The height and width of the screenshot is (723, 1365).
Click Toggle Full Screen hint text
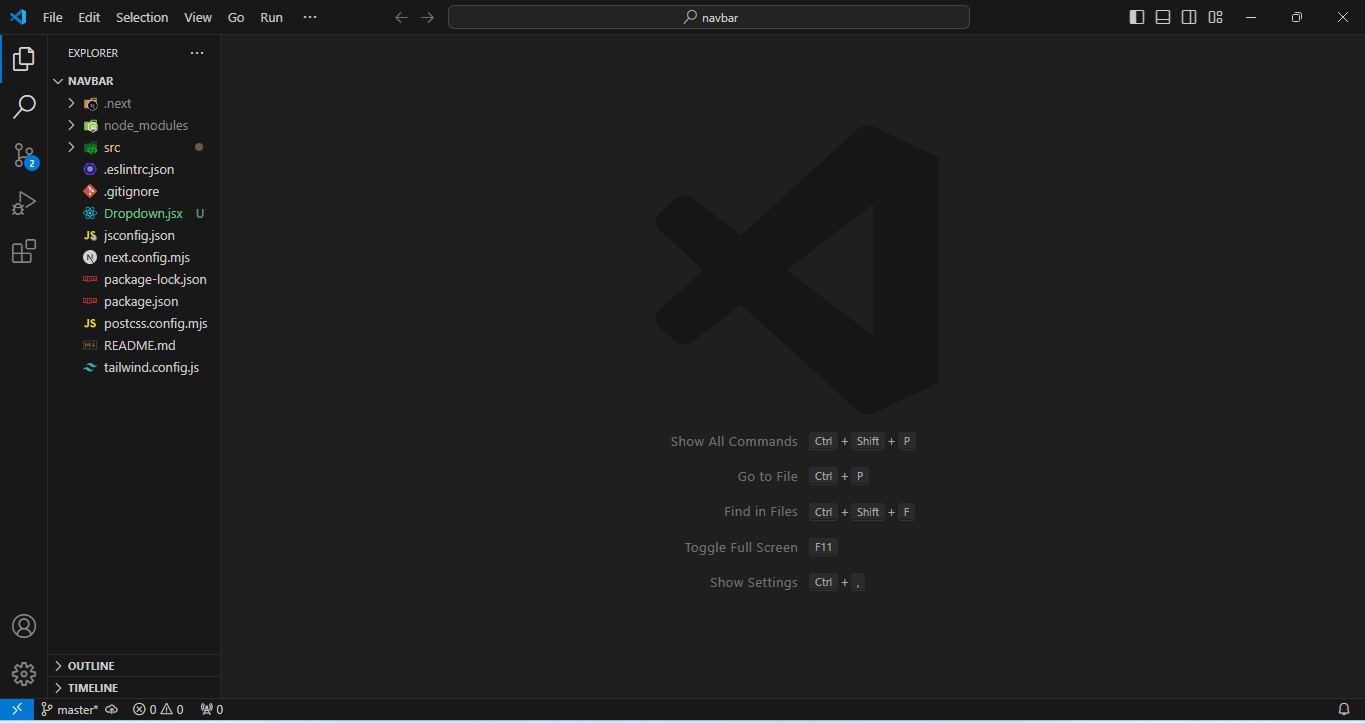(741, 547)
